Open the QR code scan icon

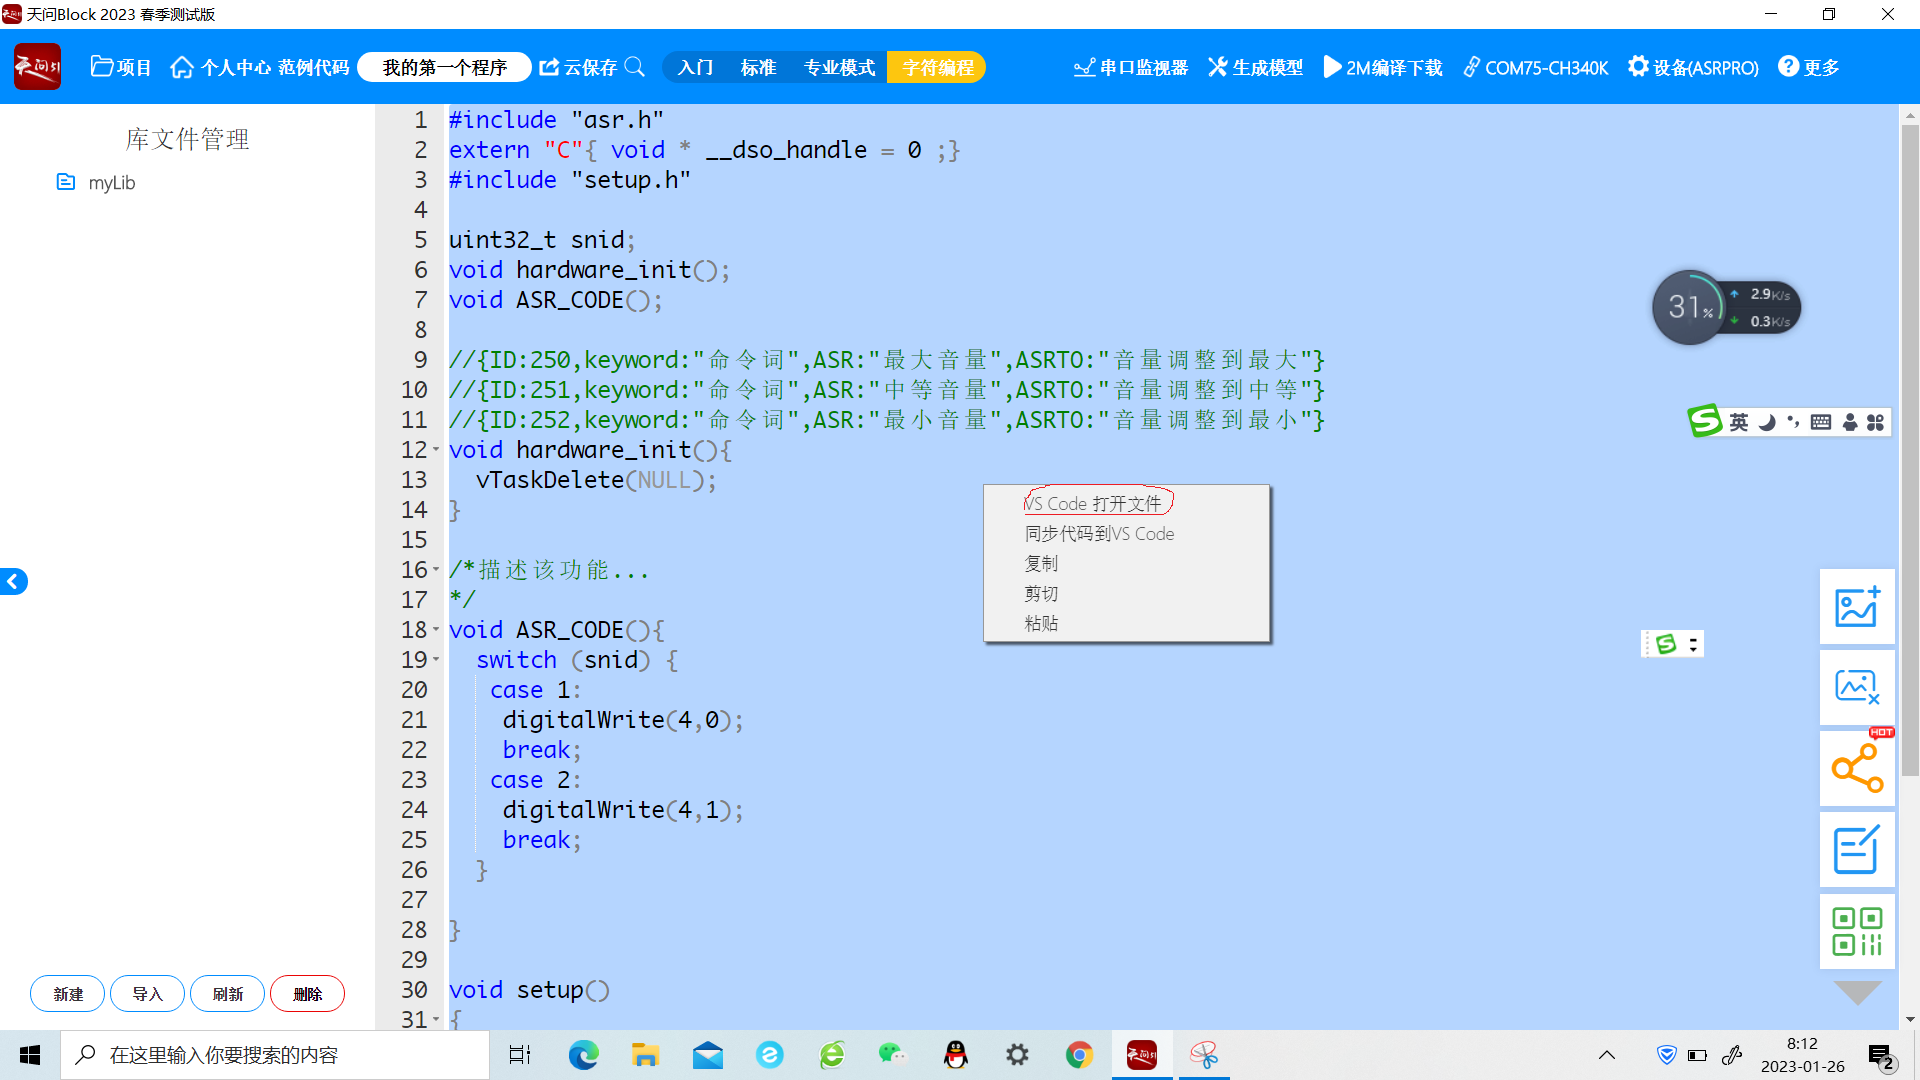point(1856,931)
